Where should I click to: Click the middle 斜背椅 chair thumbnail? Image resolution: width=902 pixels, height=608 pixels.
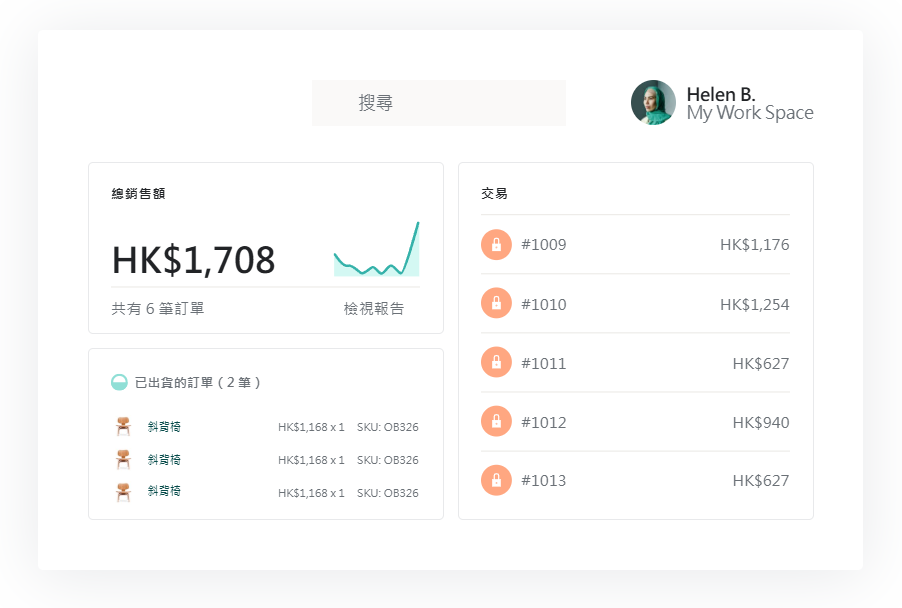[124, 458]
